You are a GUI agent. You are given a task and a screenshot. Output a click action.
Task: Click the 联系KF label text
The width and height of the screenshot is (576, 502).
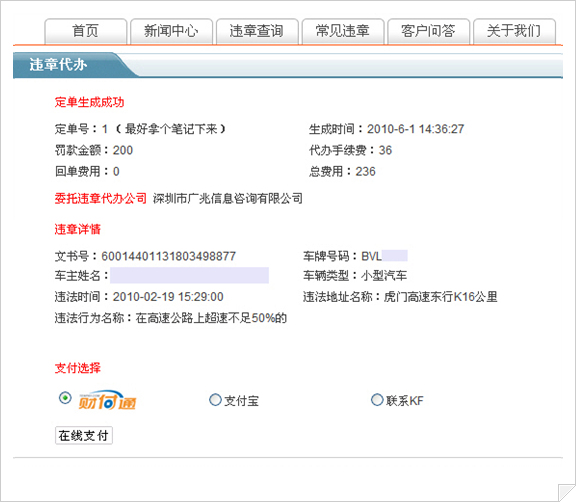tap(404, 401)
